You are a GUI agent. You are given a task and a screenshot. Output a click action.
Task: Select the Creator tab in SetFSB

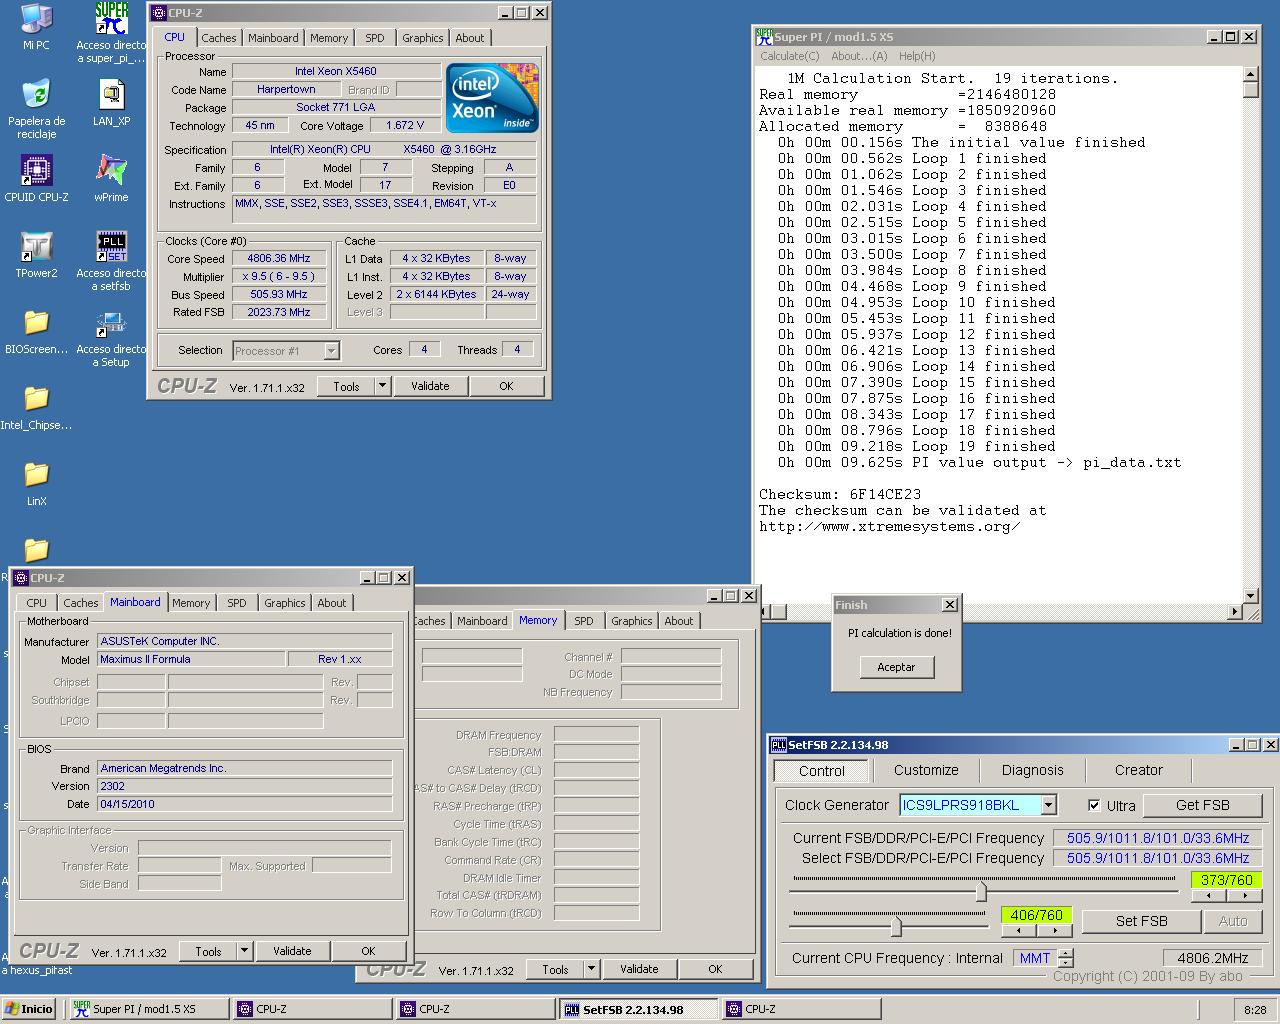point(1139,770)
